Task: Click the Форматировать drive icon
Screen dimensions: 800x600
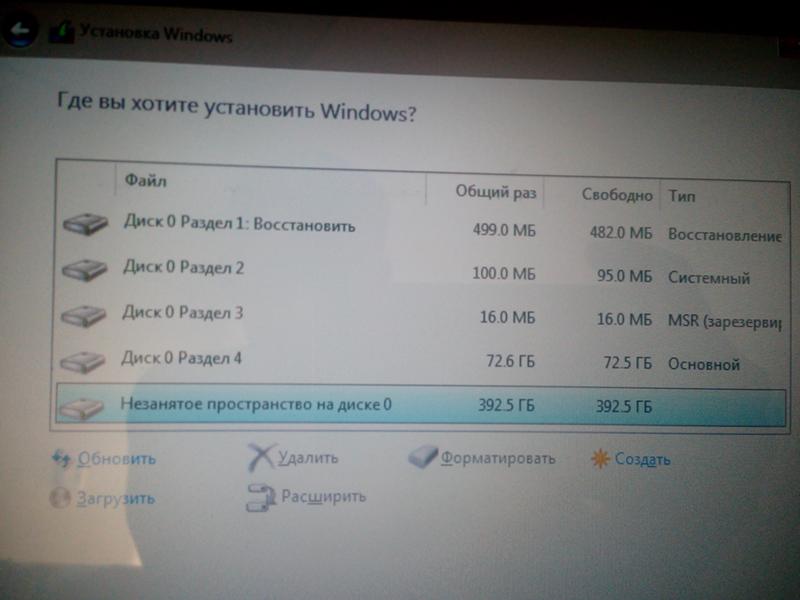Action: pos(423,457)
